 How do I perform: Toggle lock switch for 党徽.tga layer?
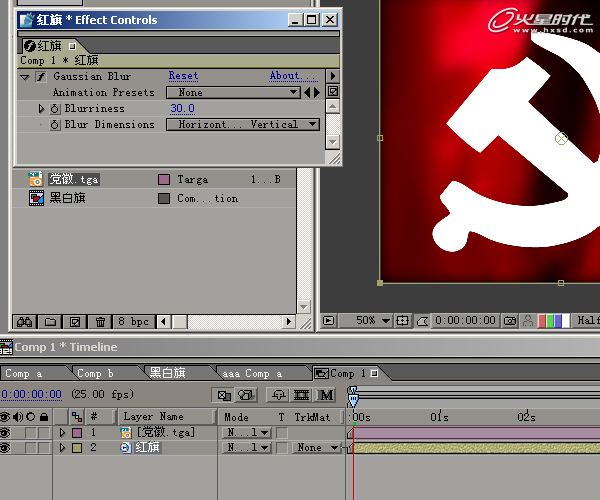(44, 433)
